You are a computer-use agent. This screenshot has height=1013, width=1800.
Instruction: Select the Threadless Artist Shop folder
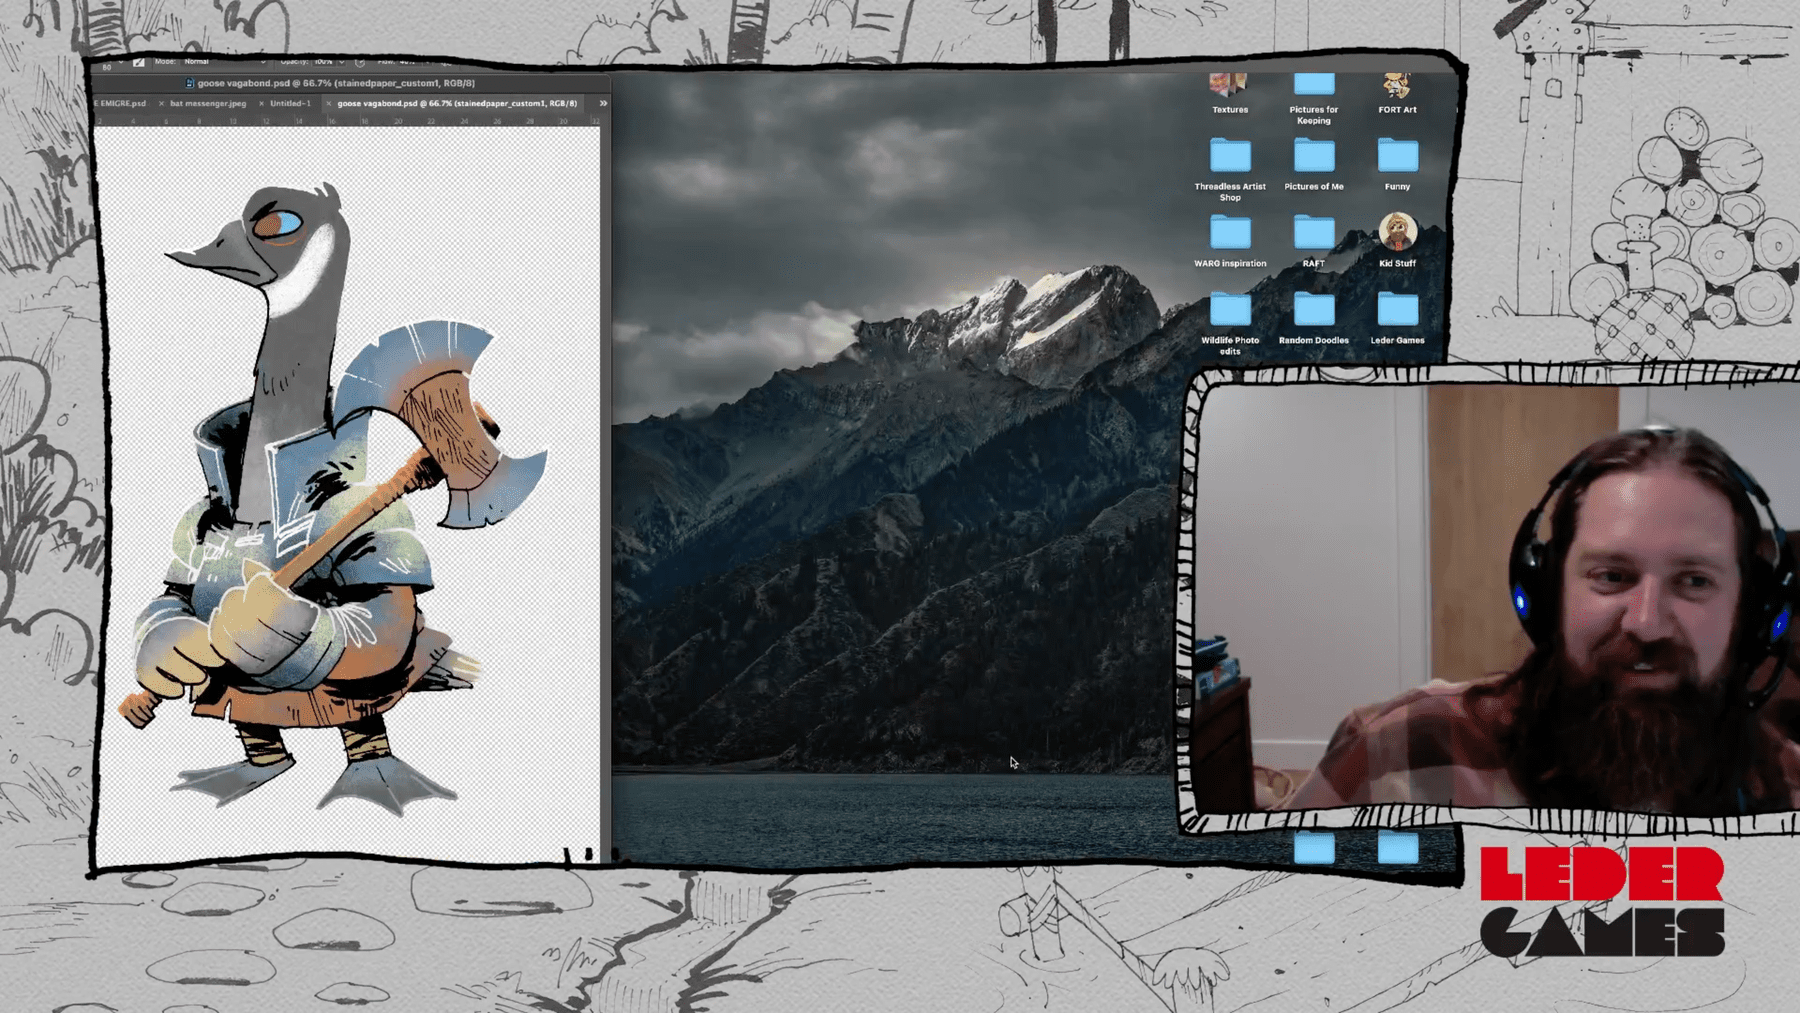[1230, 157]
